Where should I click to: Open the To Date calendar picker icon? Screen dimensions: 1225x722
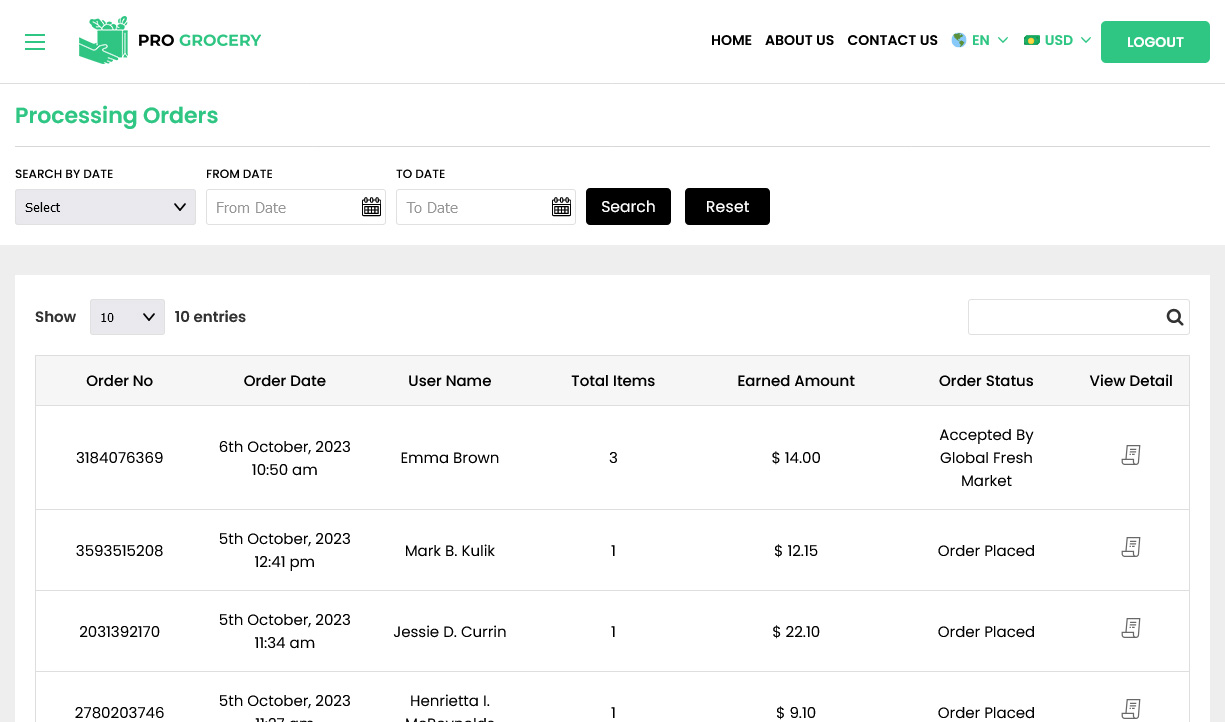(x=561, y=207)
